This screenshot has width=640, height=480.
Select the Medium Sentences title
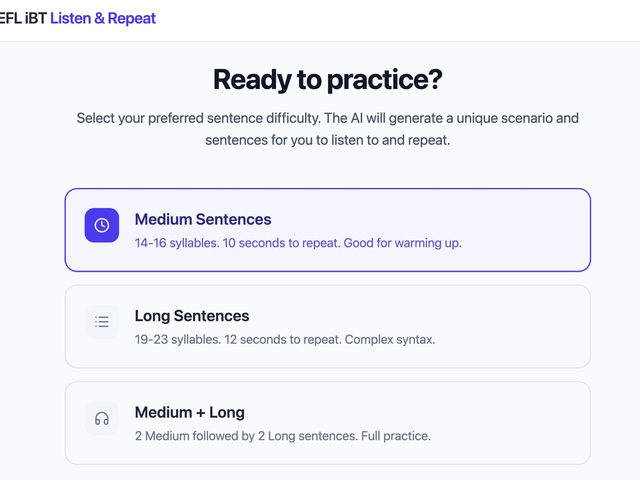coord(203,219)
